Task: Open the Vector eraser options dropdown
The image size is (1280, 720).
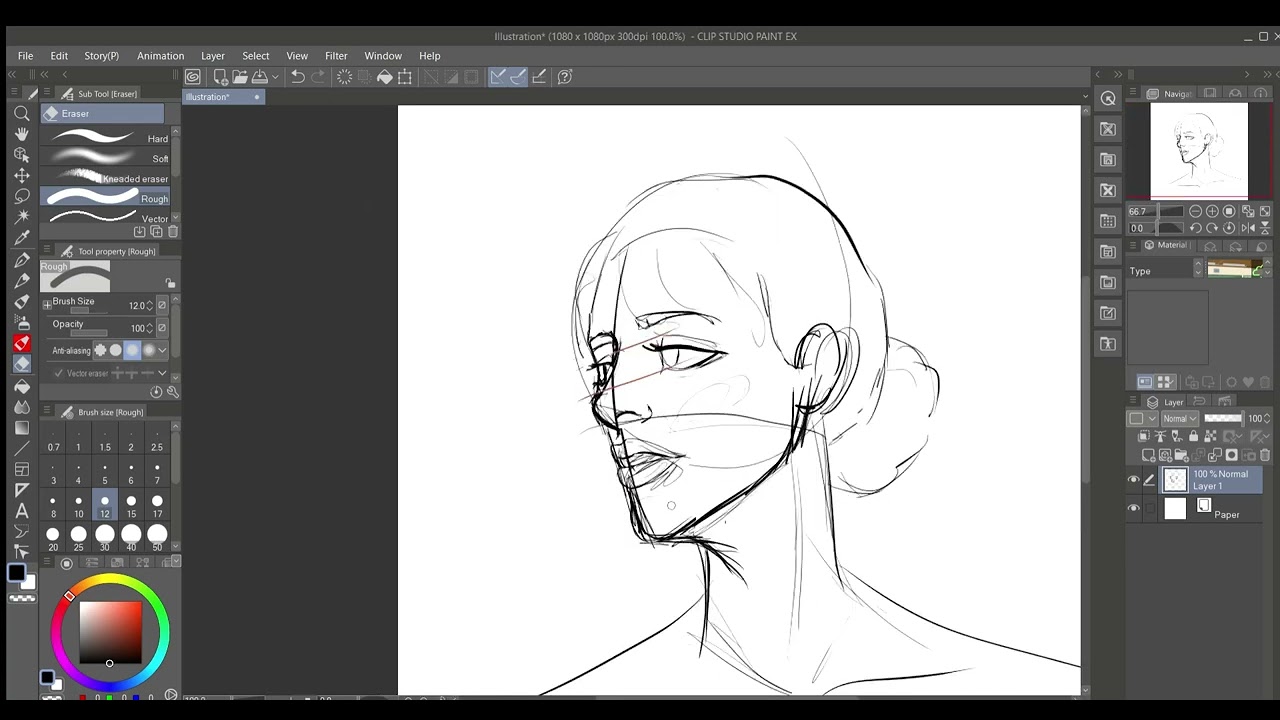Action: point(162,373)
